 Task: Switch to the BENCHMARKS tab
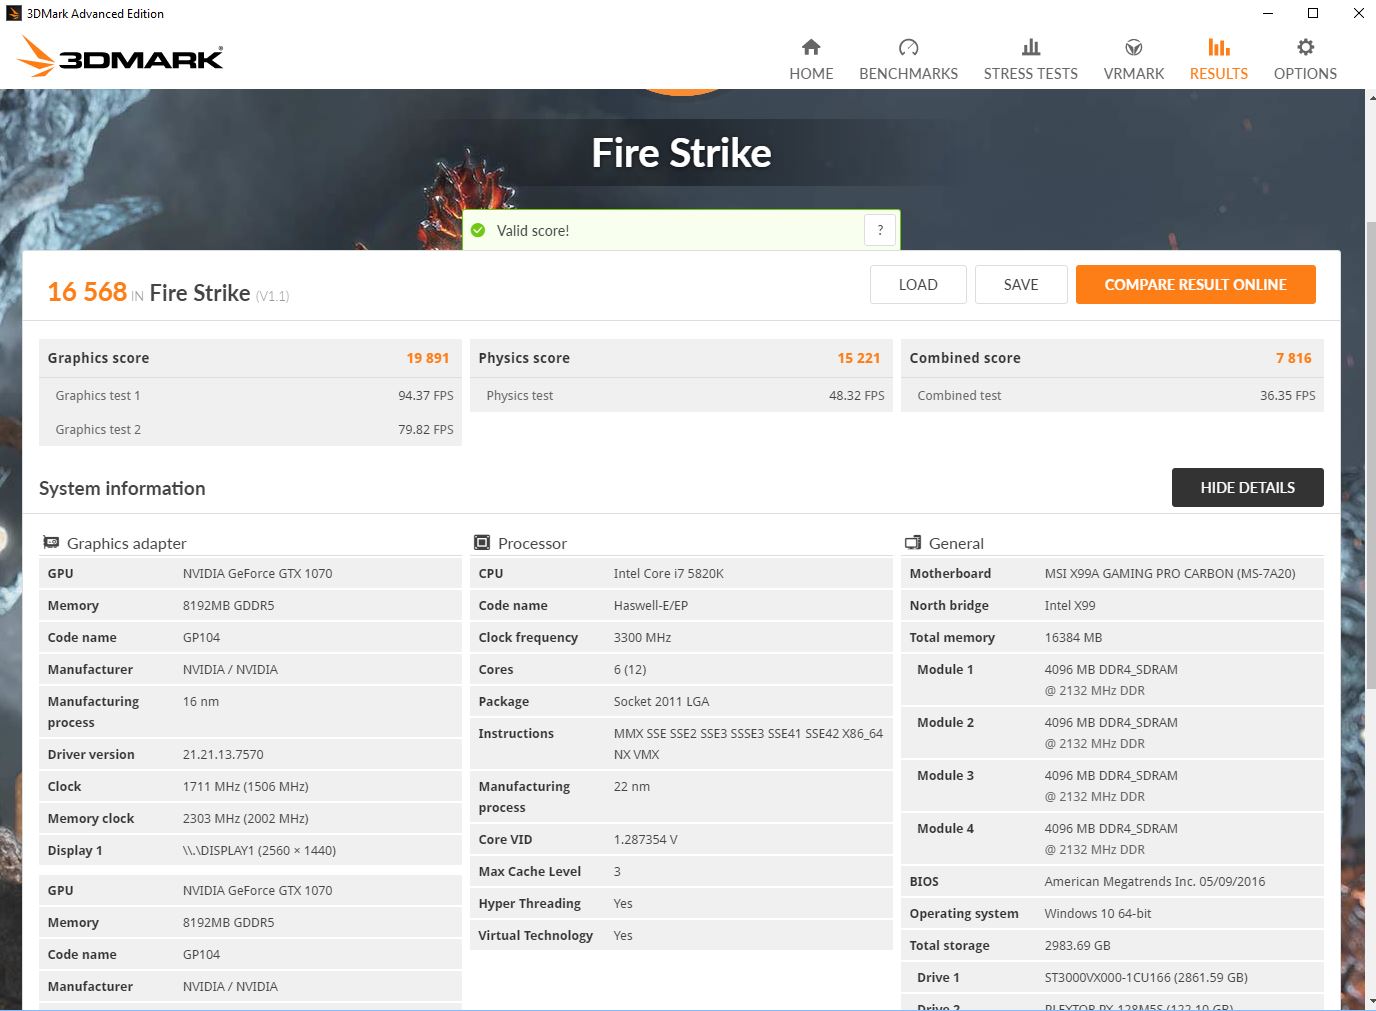908,60
